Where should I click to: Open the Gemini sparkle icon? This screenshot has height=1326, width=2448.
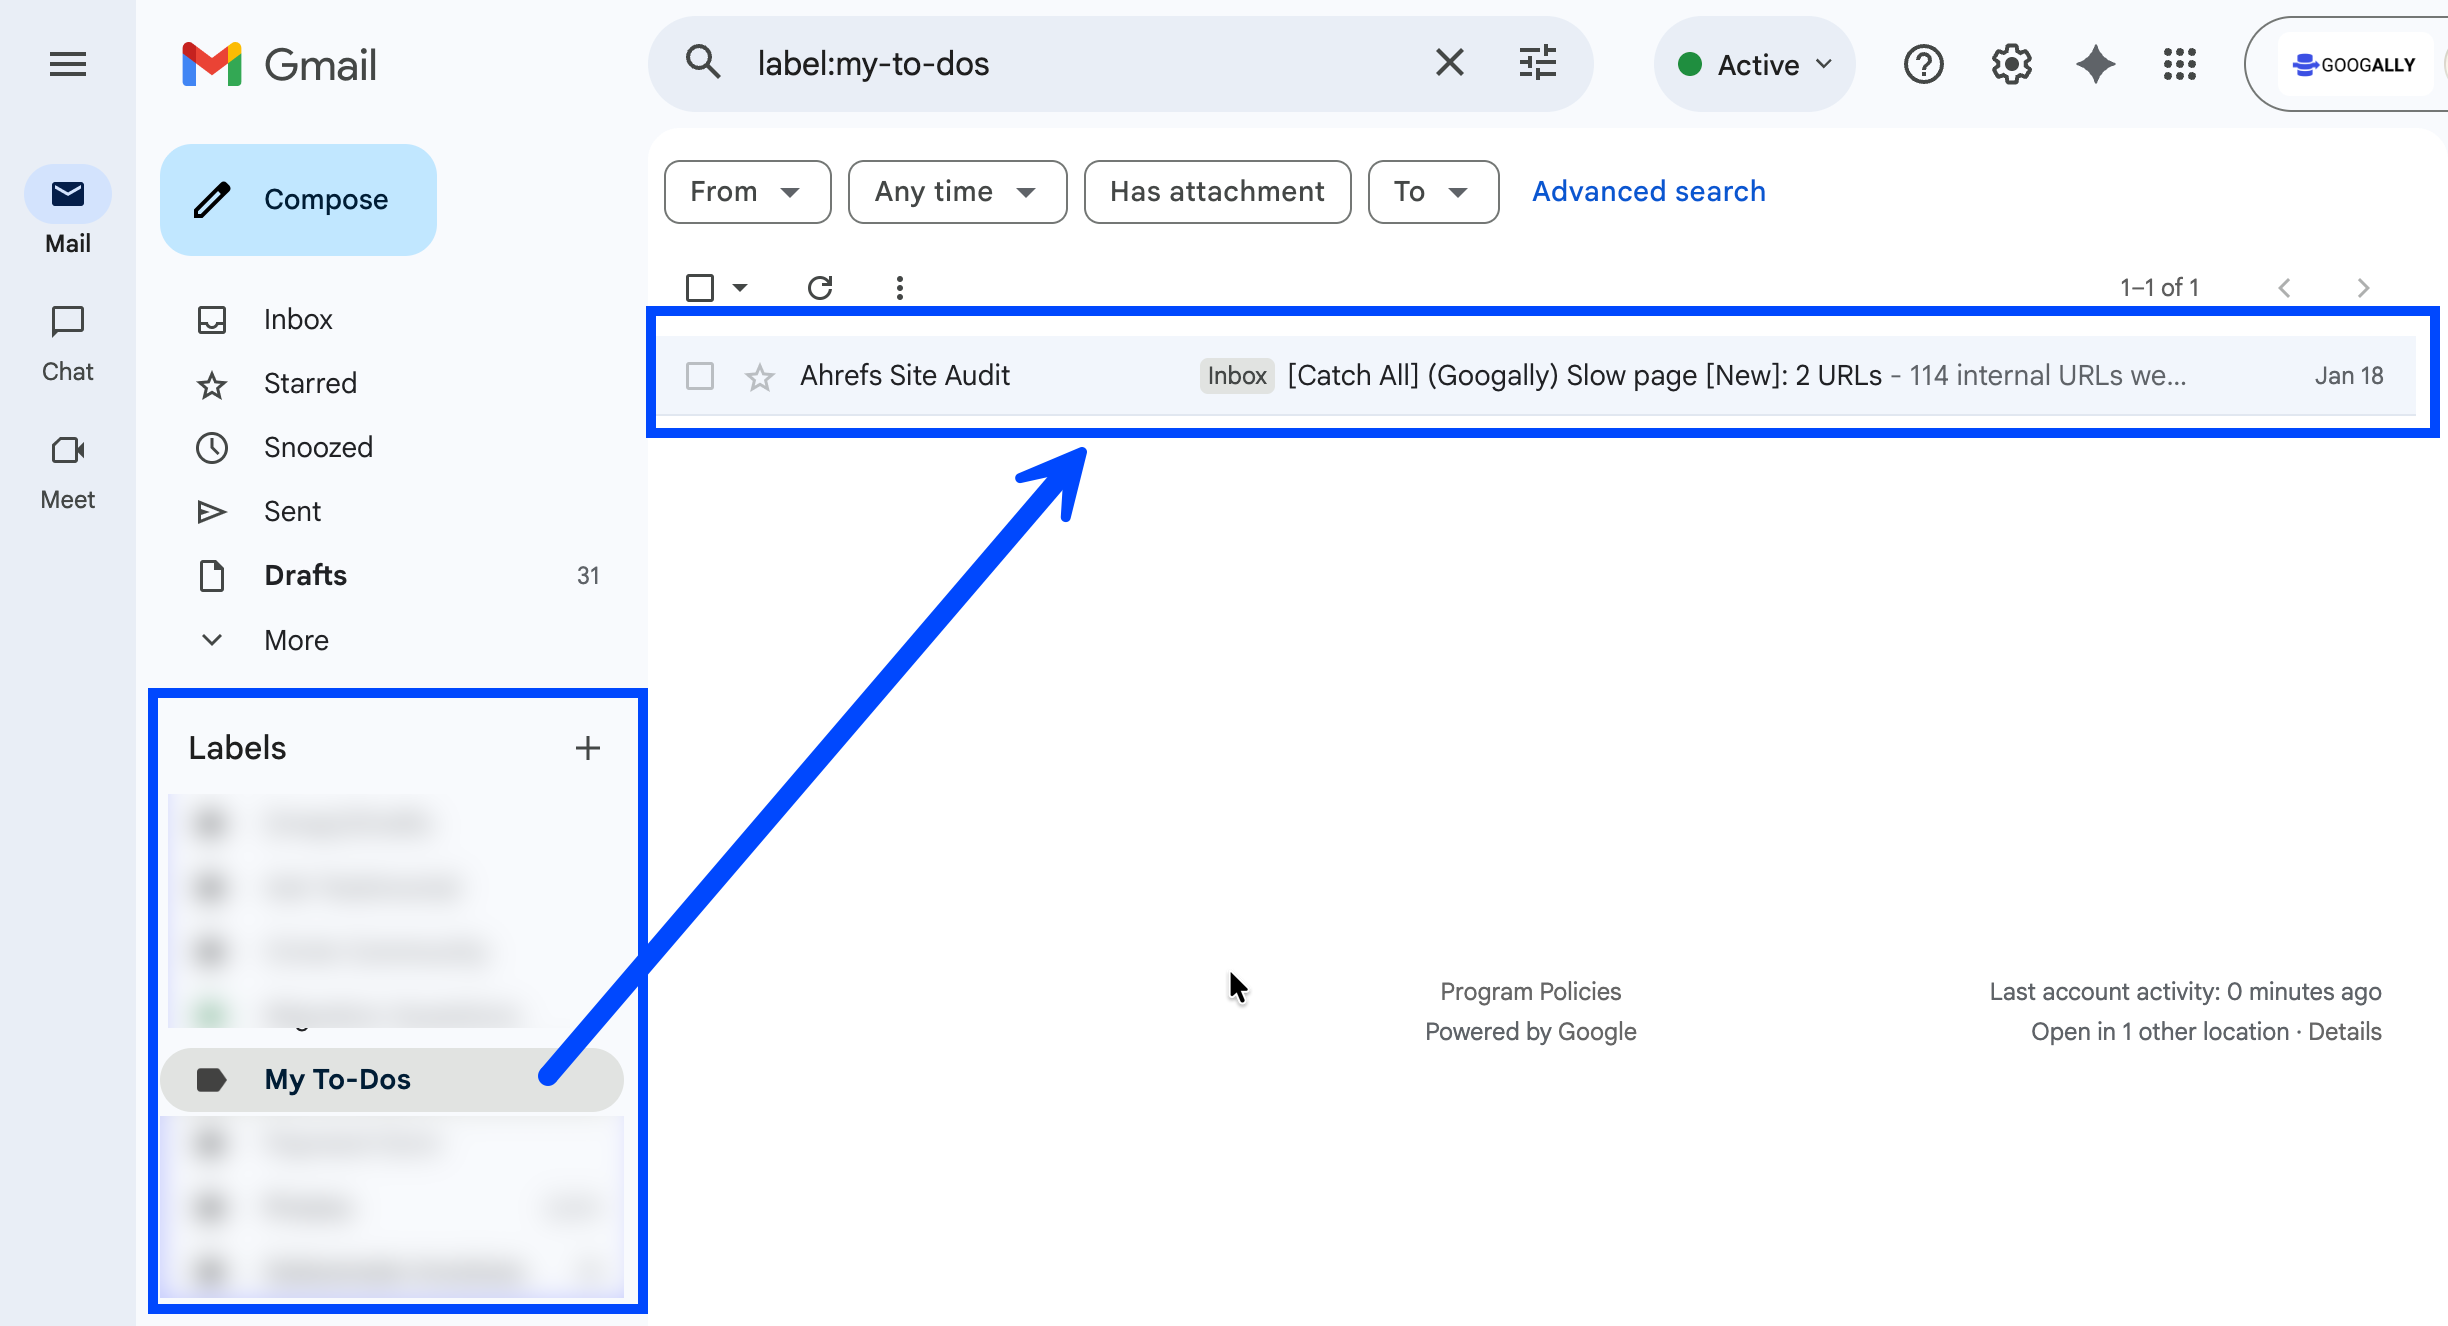click(x=2095, y=65)
